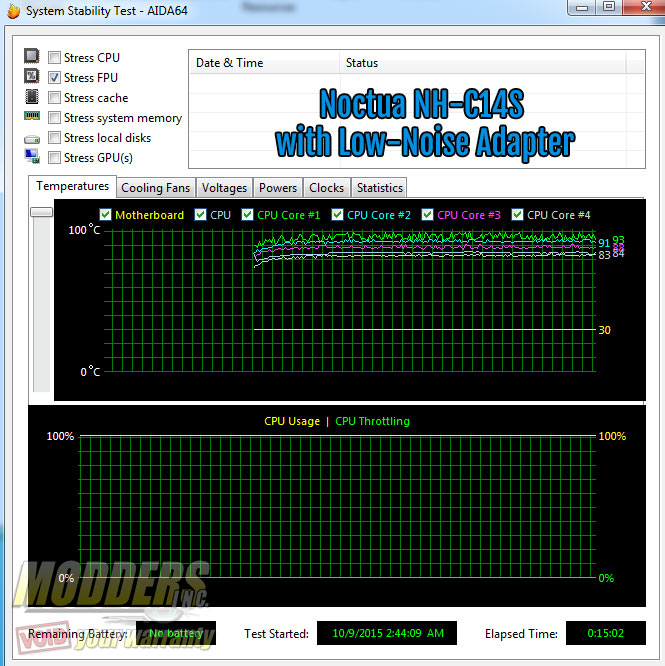This screenshot has height=666, width=665.
Task: Click the CPU Usage legend label
Action: point(292,421)
